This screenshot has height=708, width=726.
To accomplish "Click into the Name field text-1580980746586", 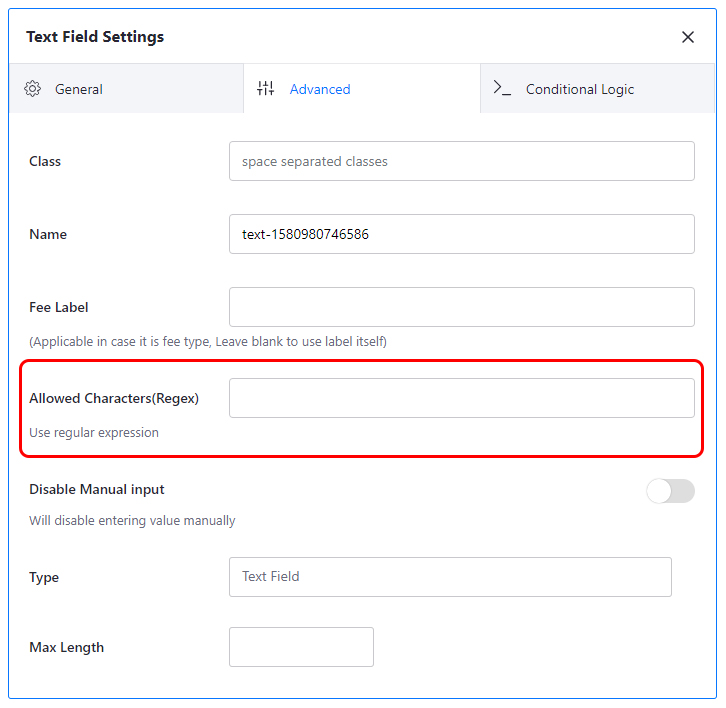I will tap(462, 234).
